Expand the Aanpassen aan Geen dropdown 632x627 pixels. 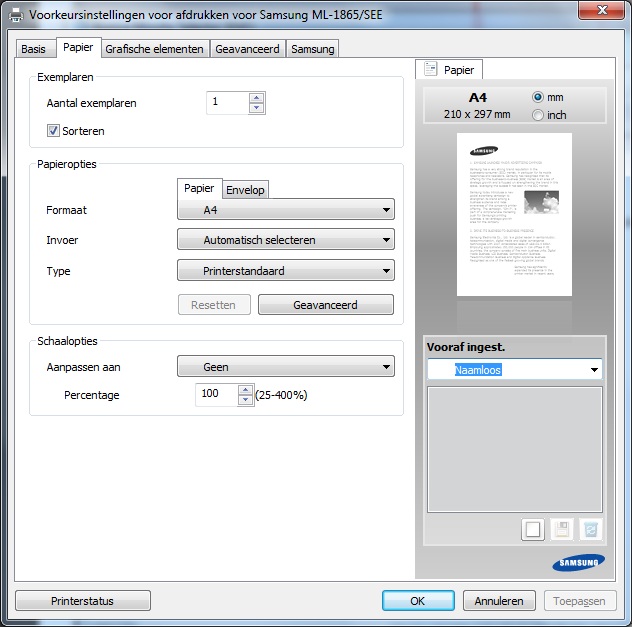[285, 367]
